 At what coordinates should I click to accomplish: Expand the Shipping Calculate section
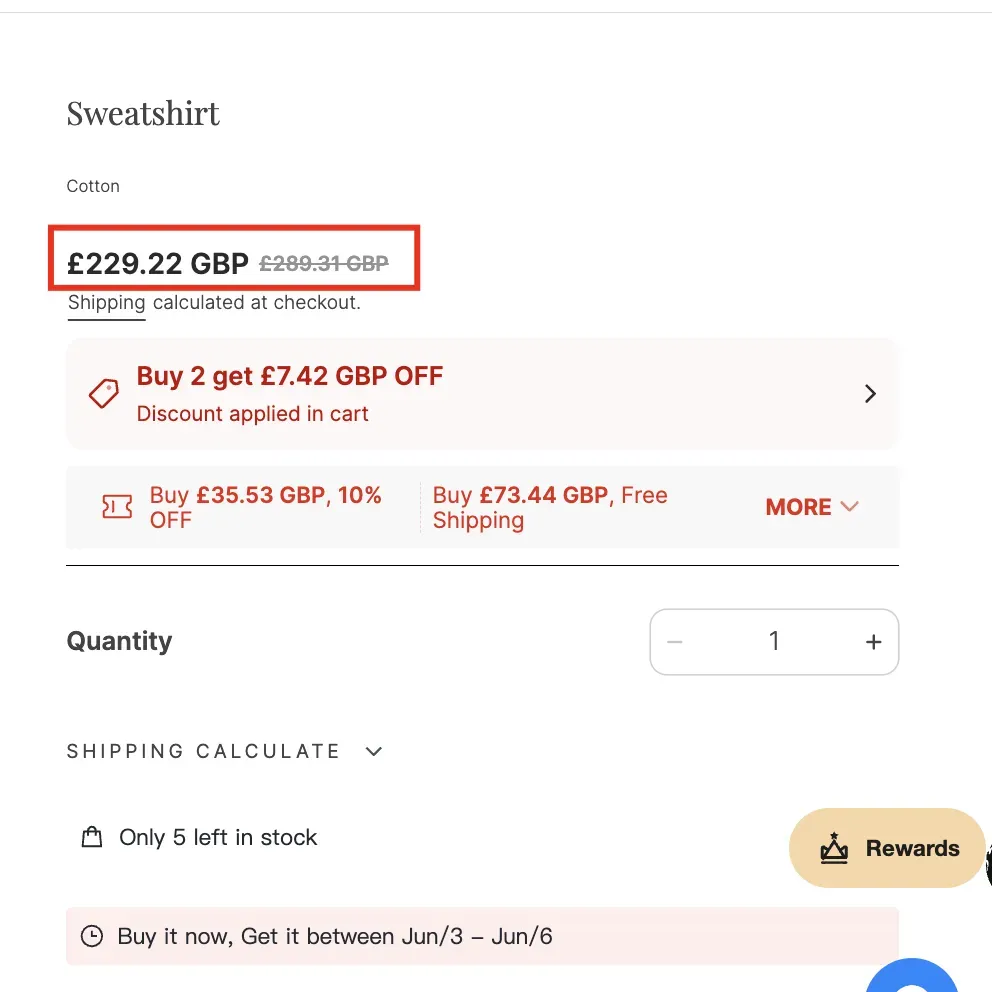[225, 751]
